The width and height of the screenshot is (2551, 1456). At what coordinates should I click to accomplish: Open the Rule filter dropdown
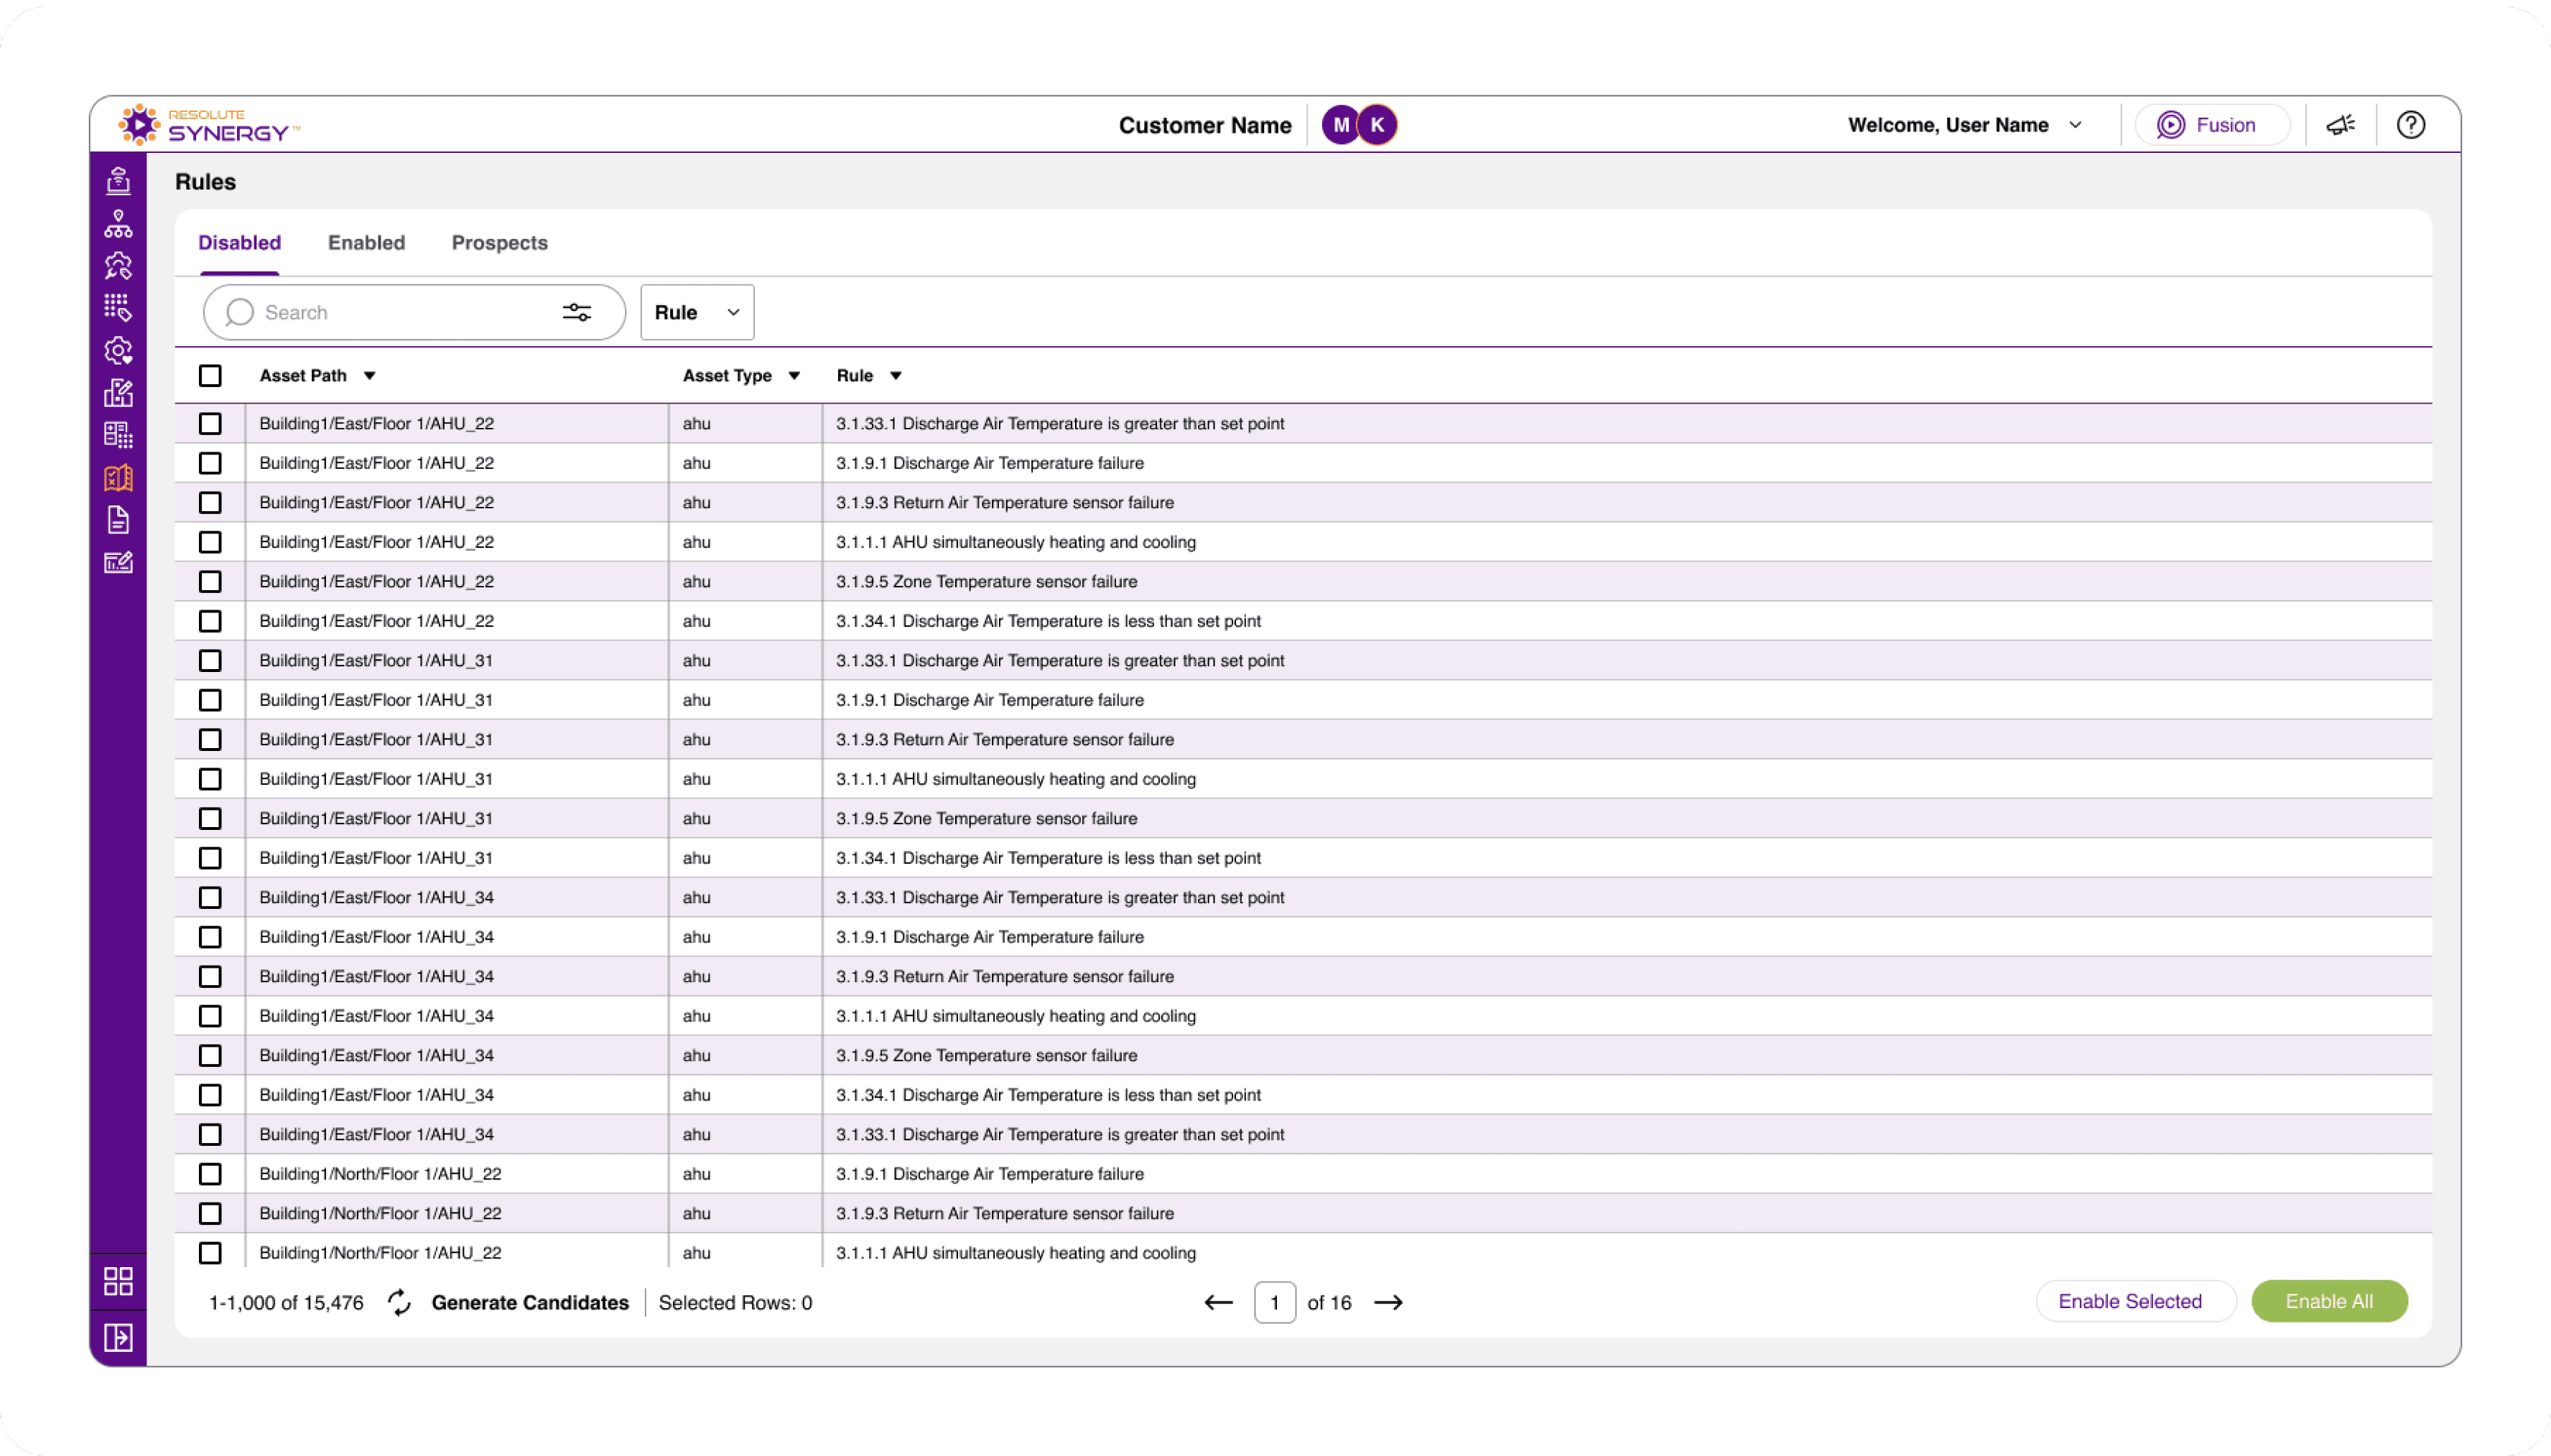coord(697,313)
